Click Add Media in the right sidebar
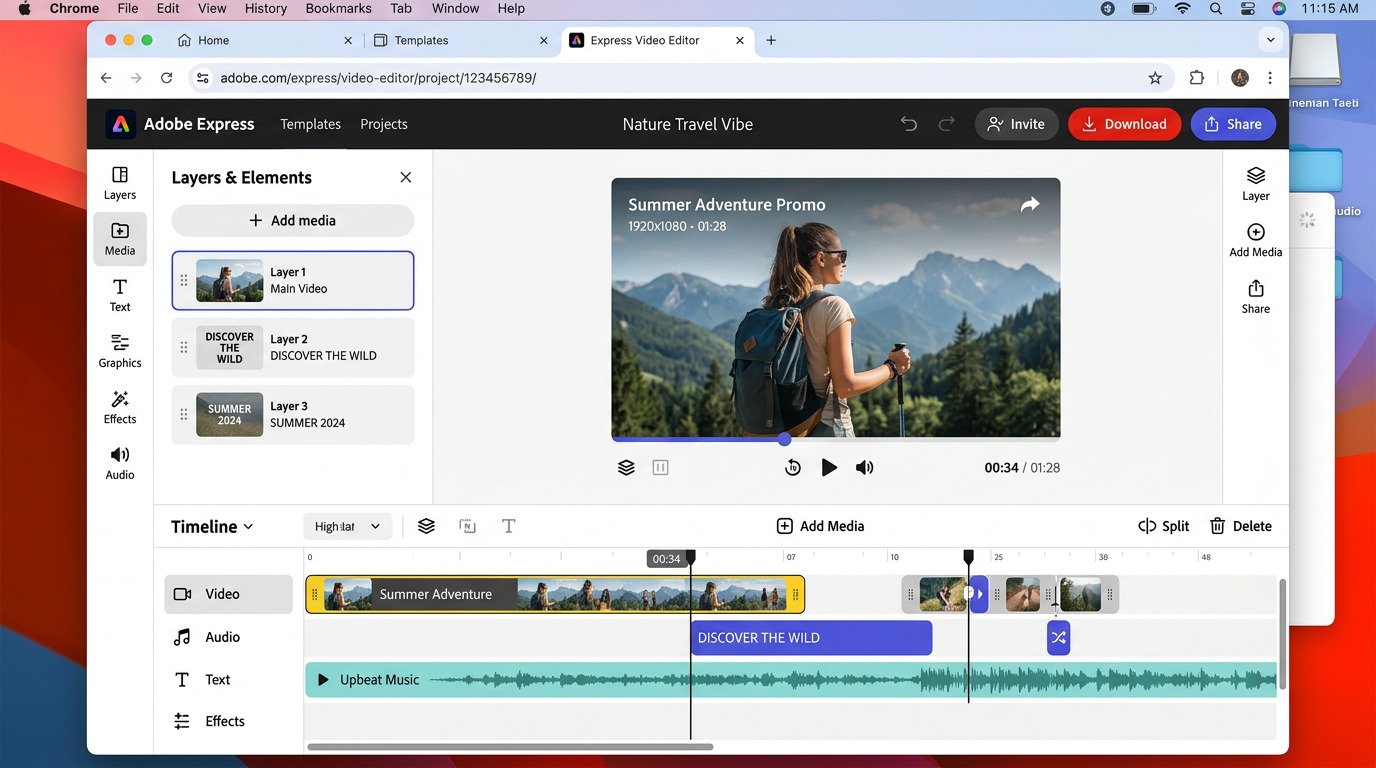 [1256, 240]
